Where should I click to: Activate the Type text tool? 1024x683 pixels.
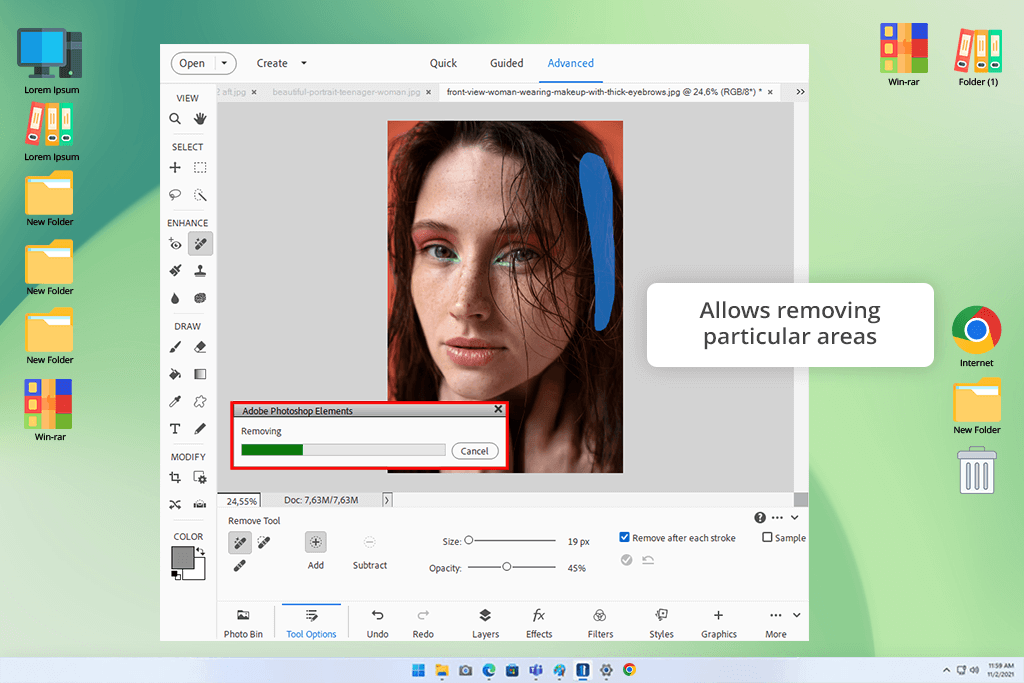coord(175,428)
